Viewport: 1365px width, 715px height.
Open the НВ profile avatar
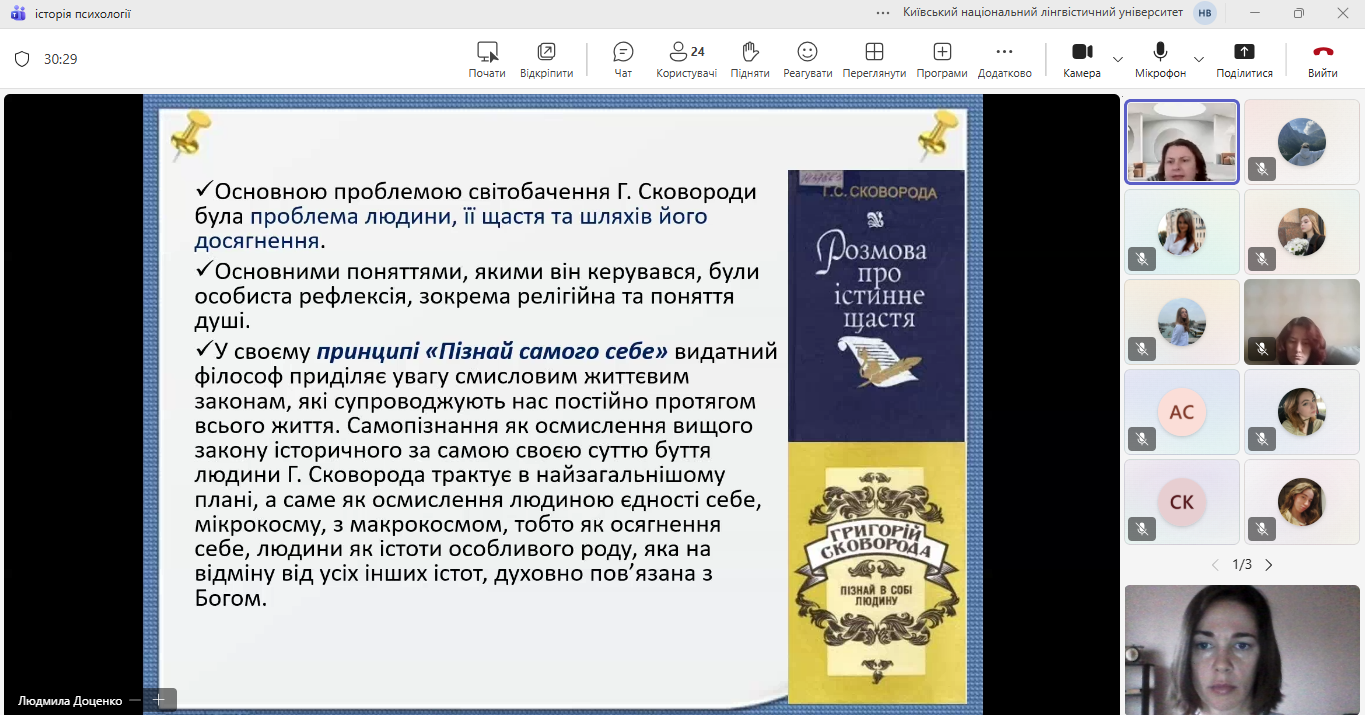[x=1205, y=13]
